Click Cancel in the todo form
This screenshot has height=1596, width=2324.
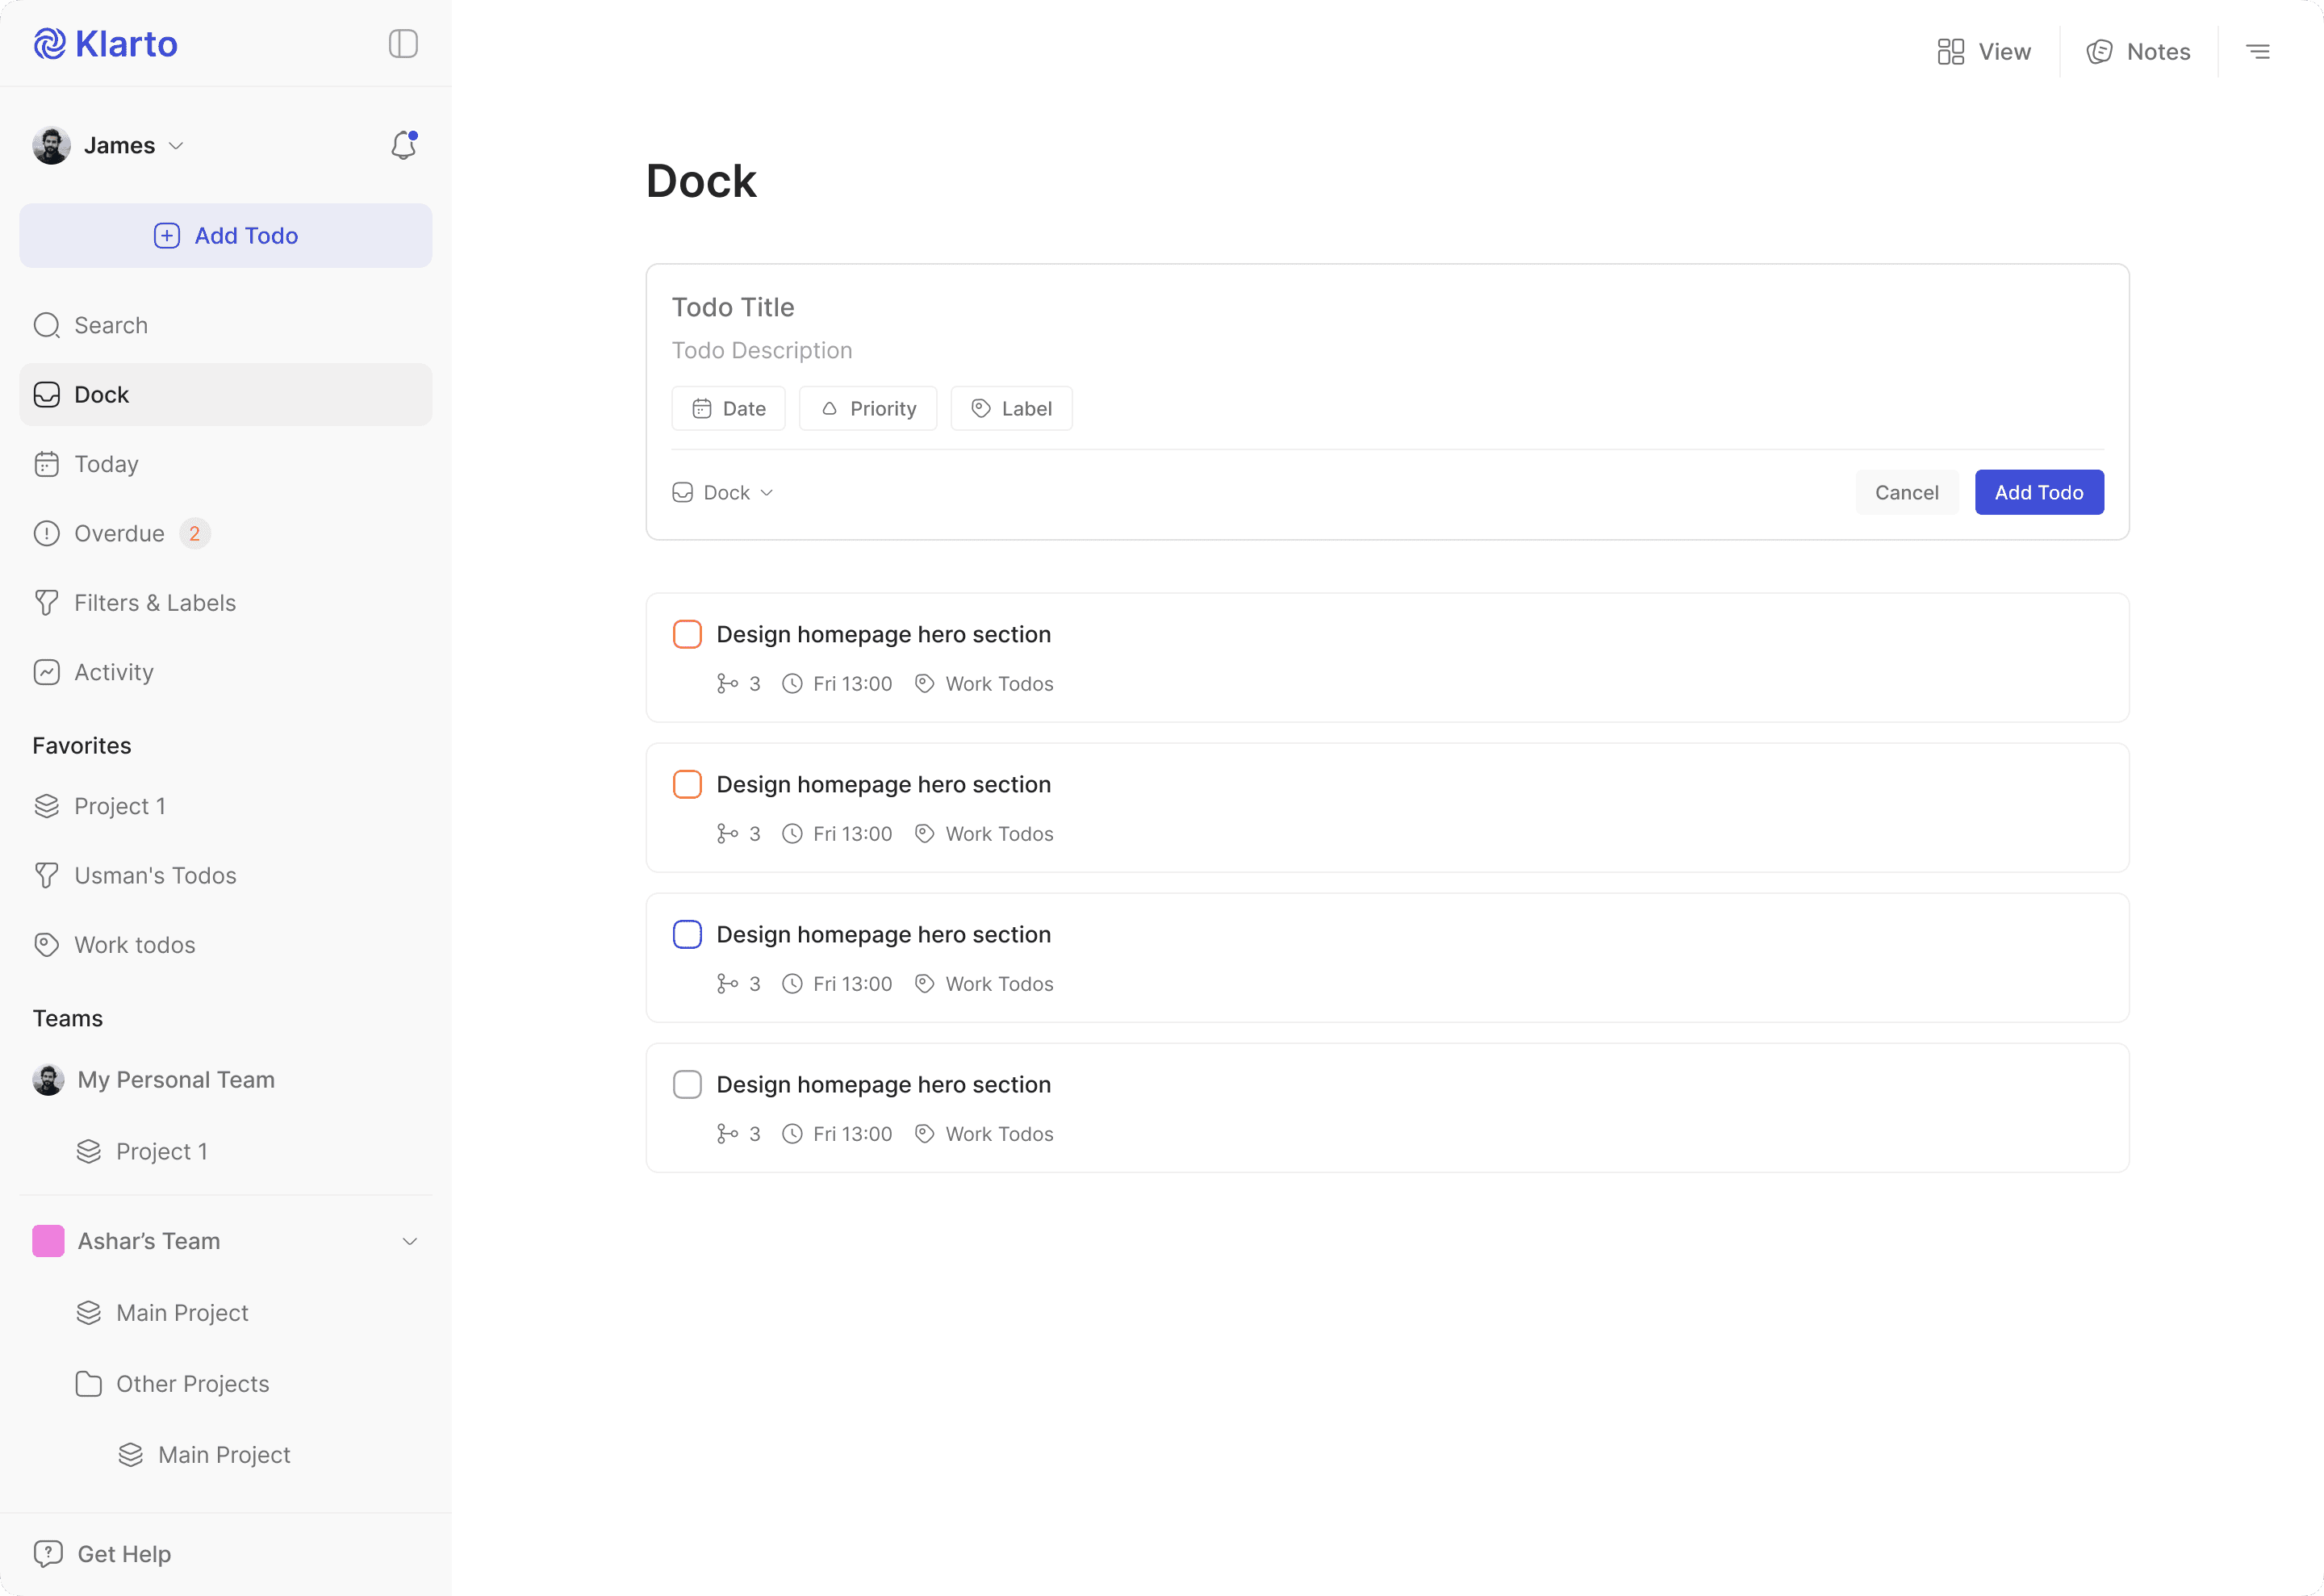click(x=1906, y=491)
